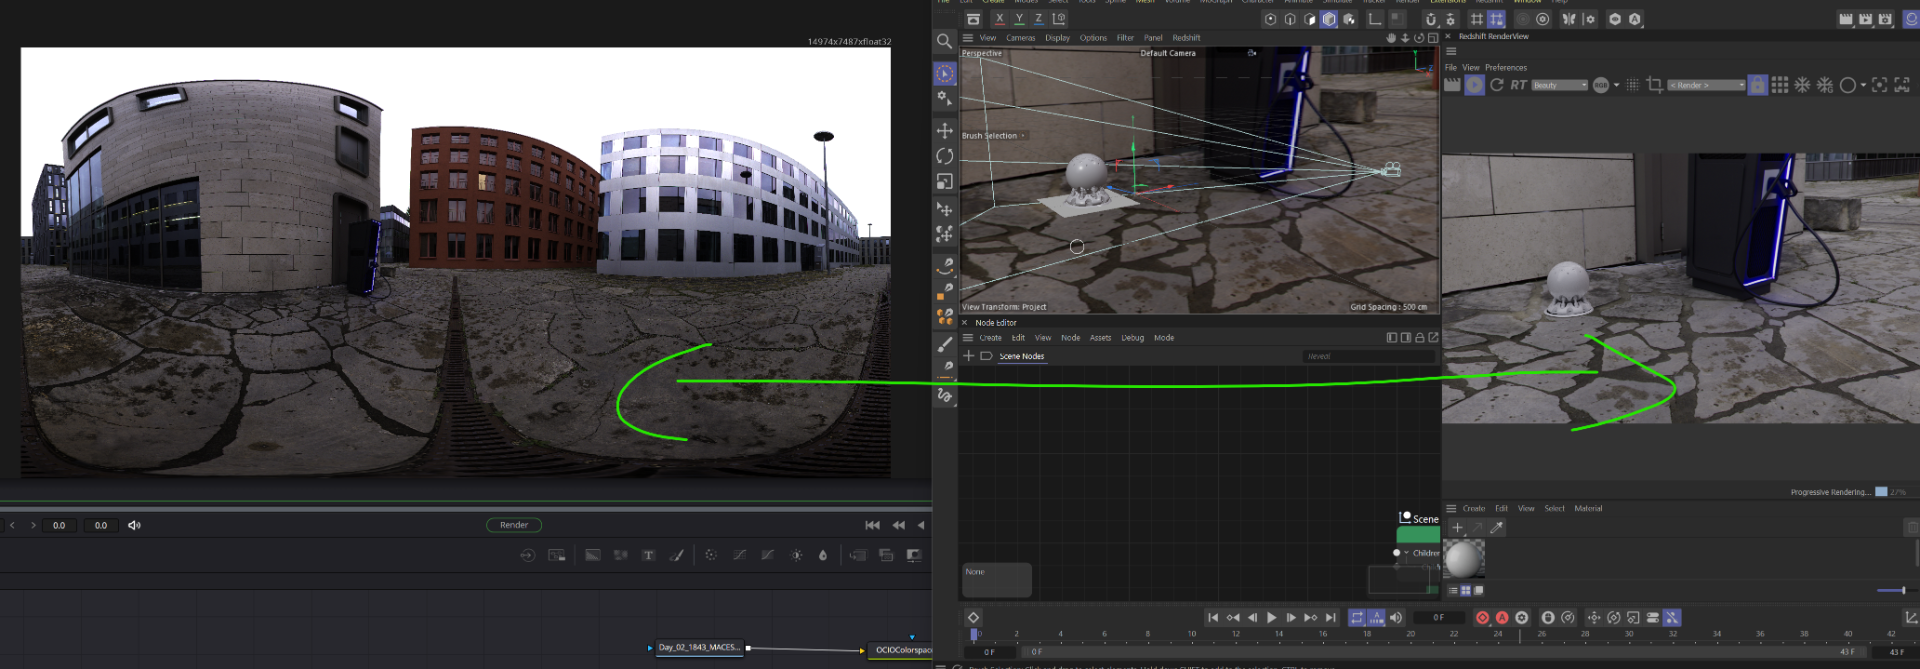
Task: Open Cameras menu in viewport
Action: point(1020,38)
